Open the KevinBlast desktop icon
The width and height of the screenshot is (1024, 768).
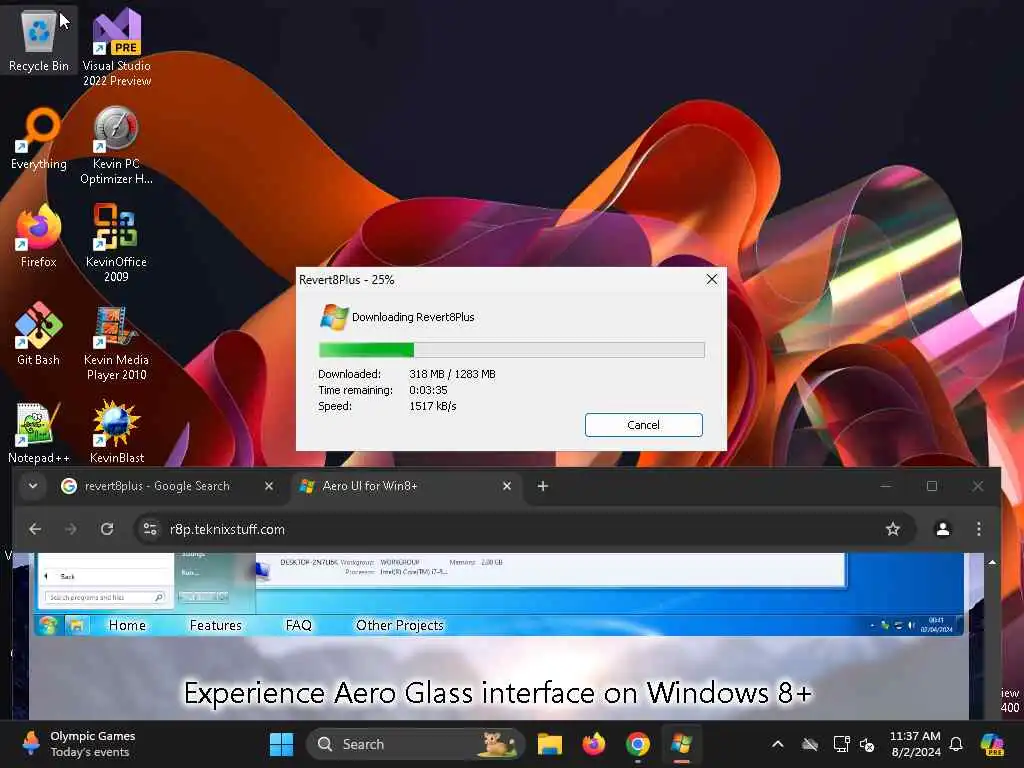pos(116,432)
